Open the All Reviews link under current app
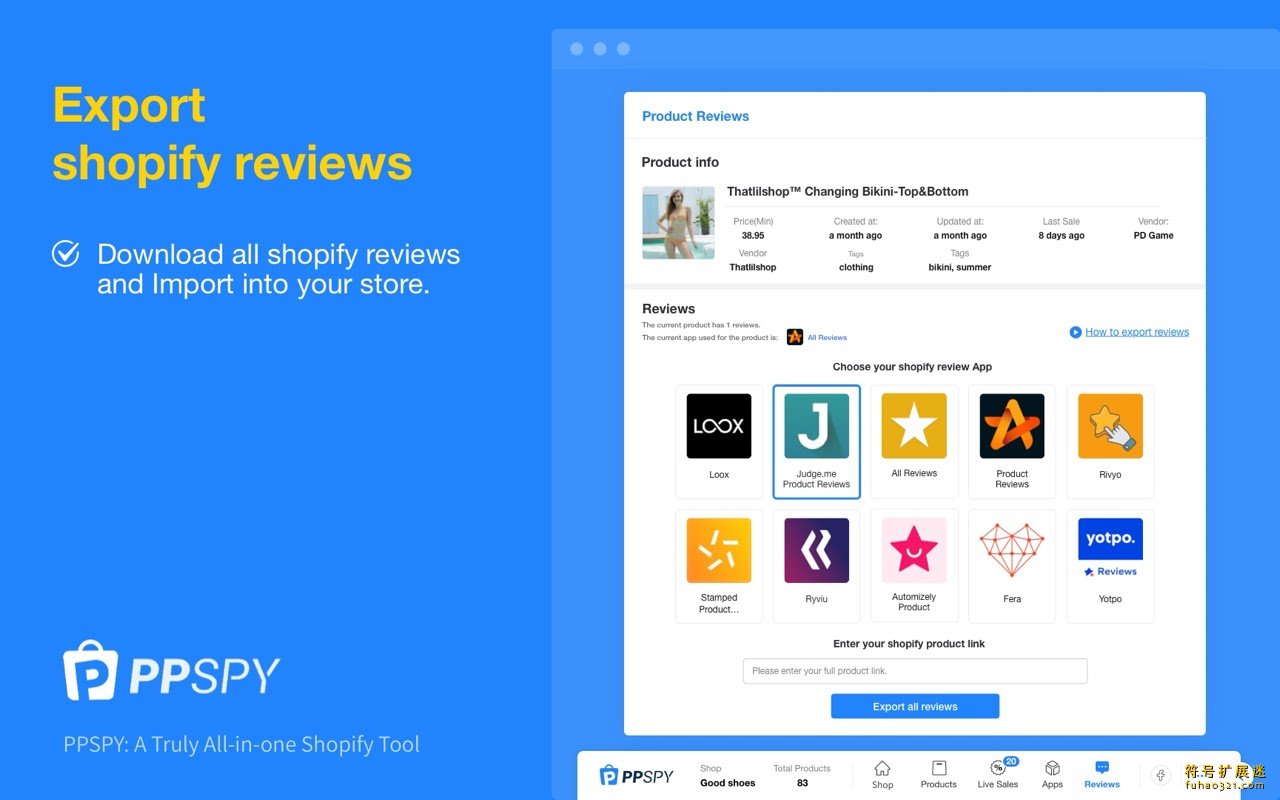The height and width of the screenshot is (800, 1280). [x=827, y=338]
